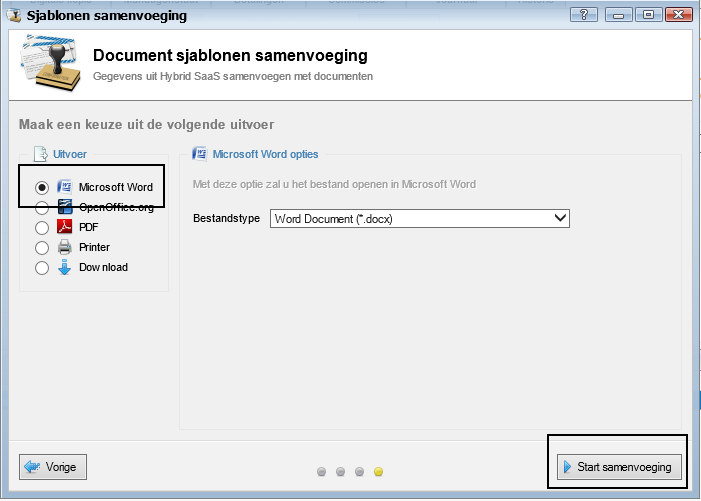Click the Uitvoer document icon

(x=40, y=154)
